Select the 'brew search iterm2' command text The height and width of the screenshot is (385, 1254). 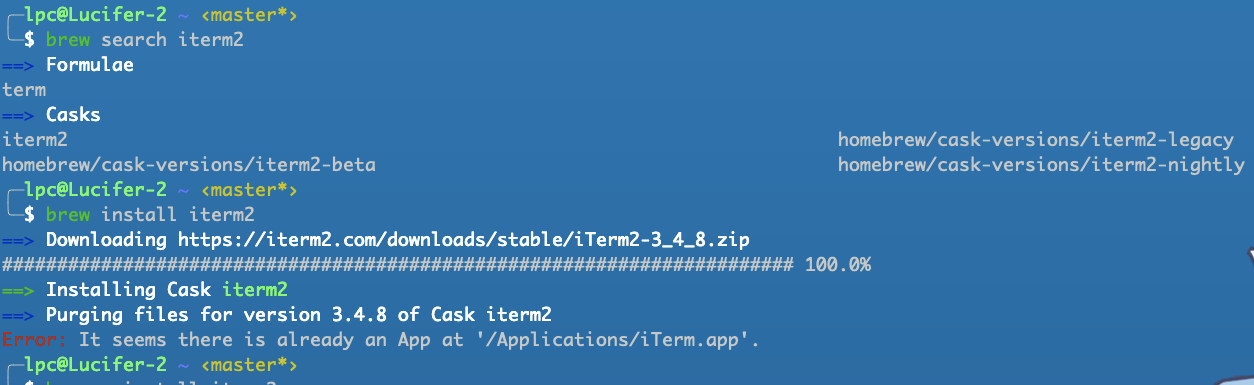pyautogui.click(x=145, y=40)
